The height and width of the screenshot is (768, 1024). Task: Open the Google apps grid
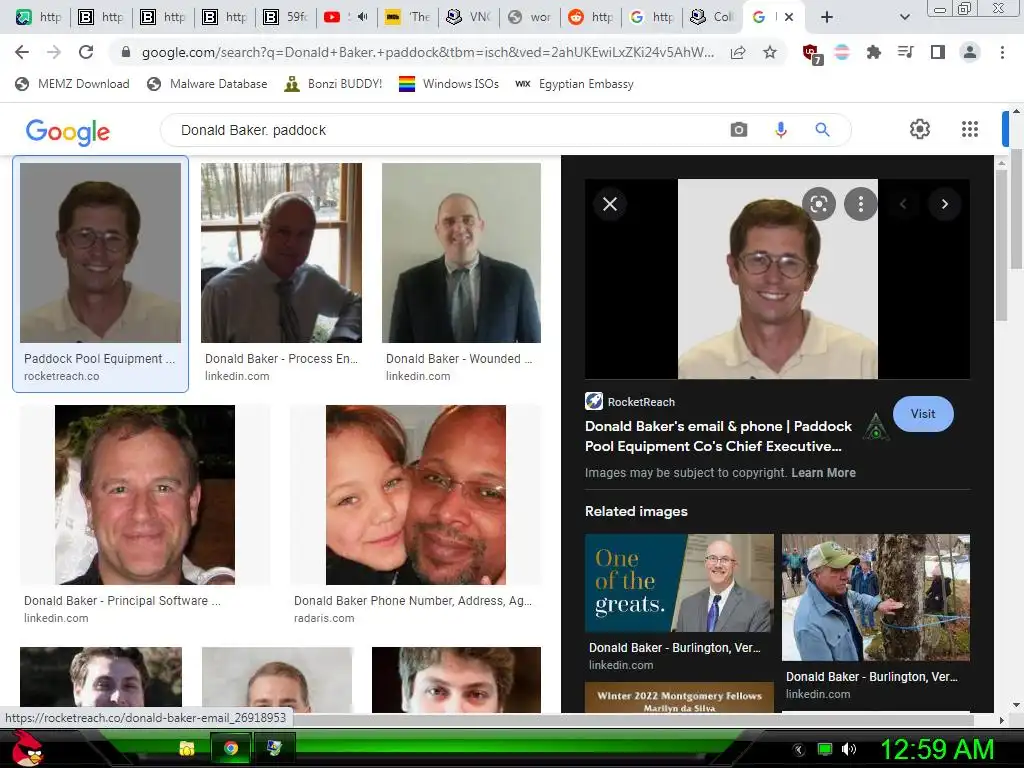coord(970,129)
